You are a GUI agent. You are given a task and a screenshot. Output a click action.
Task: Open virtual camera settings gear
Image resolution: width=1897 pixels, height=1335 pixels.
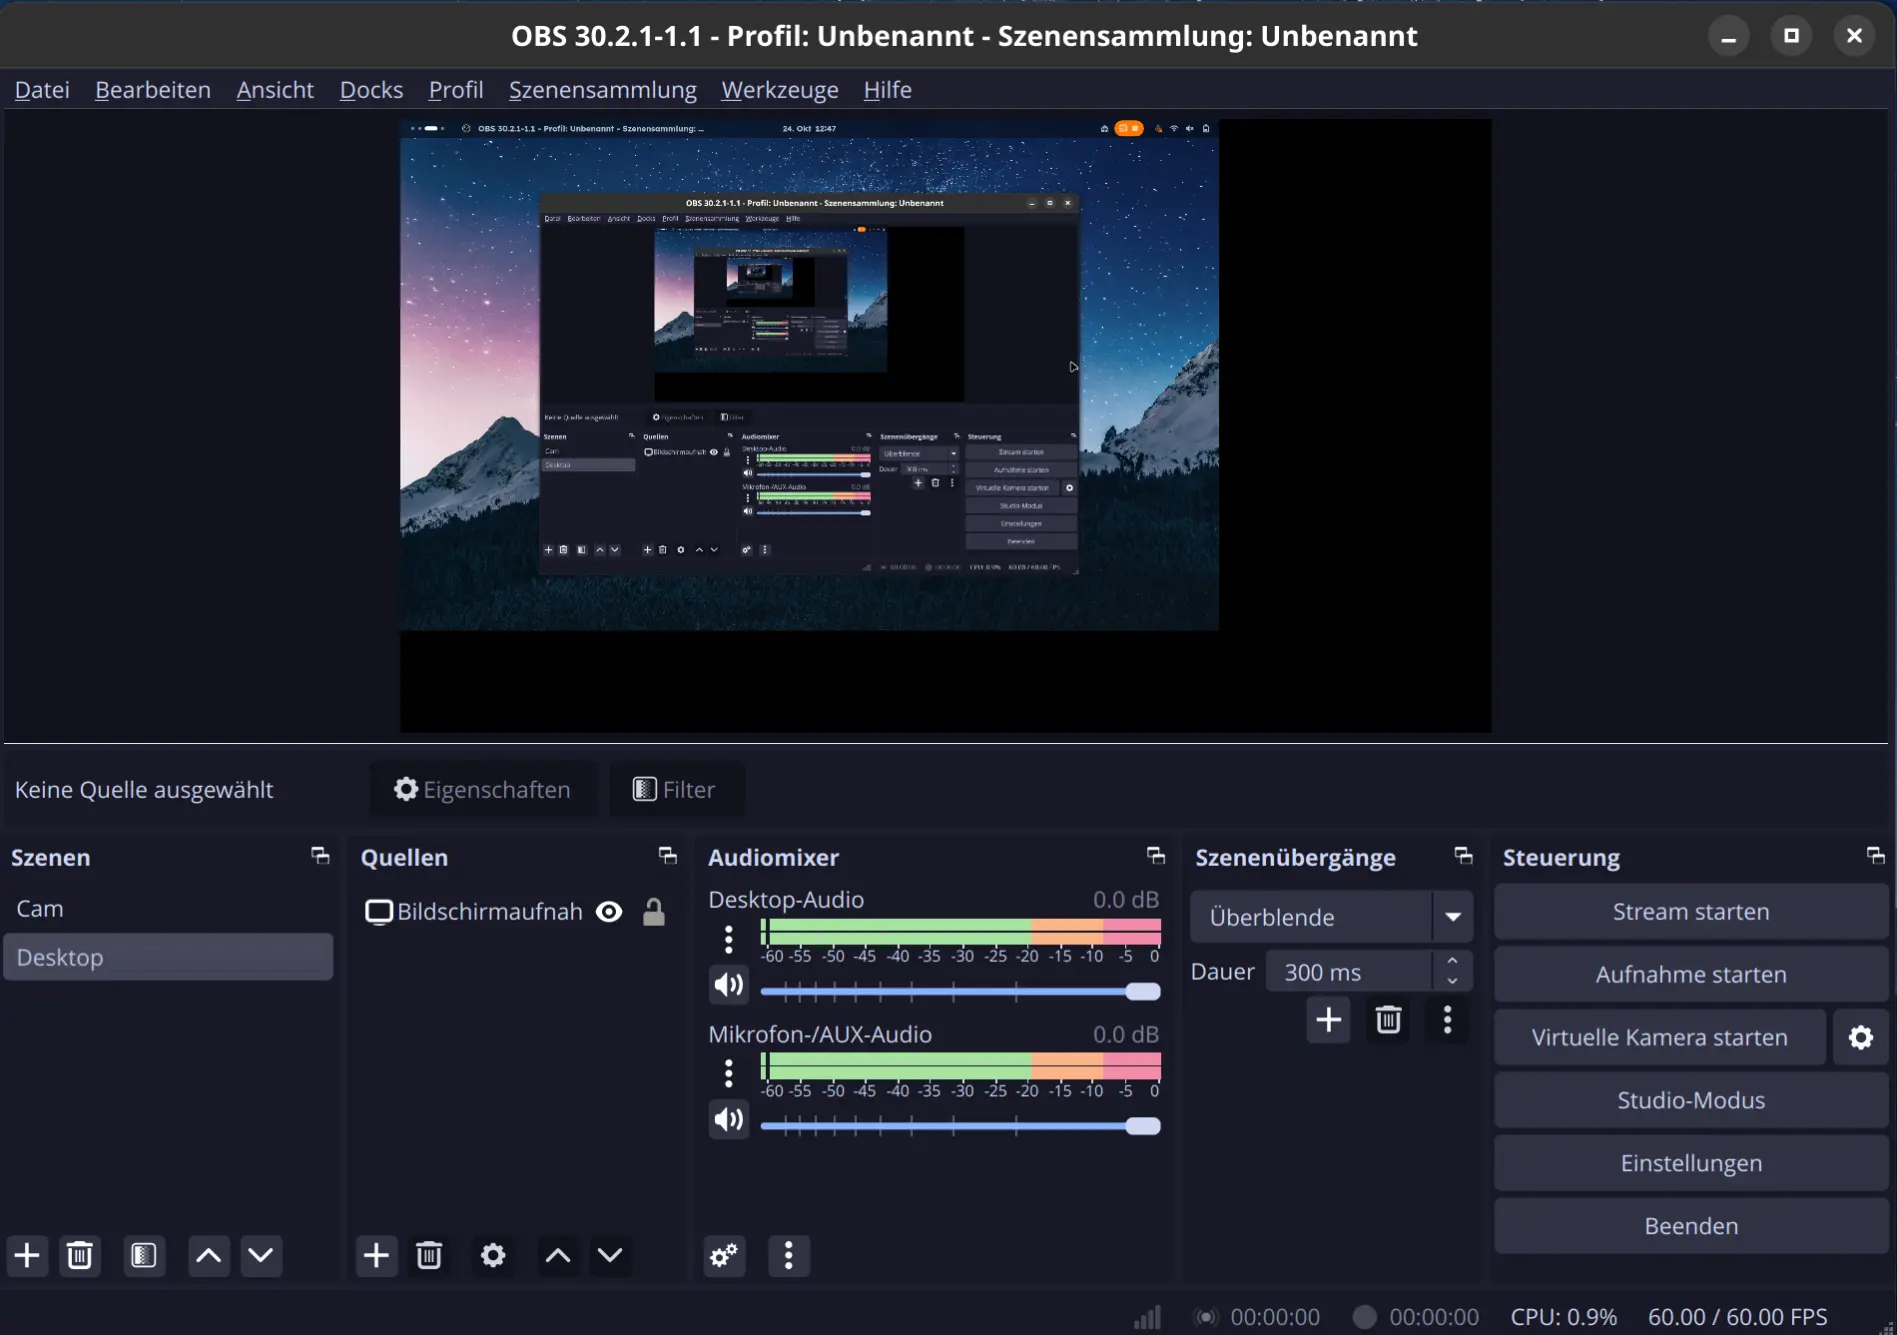click(1860, 1037)
